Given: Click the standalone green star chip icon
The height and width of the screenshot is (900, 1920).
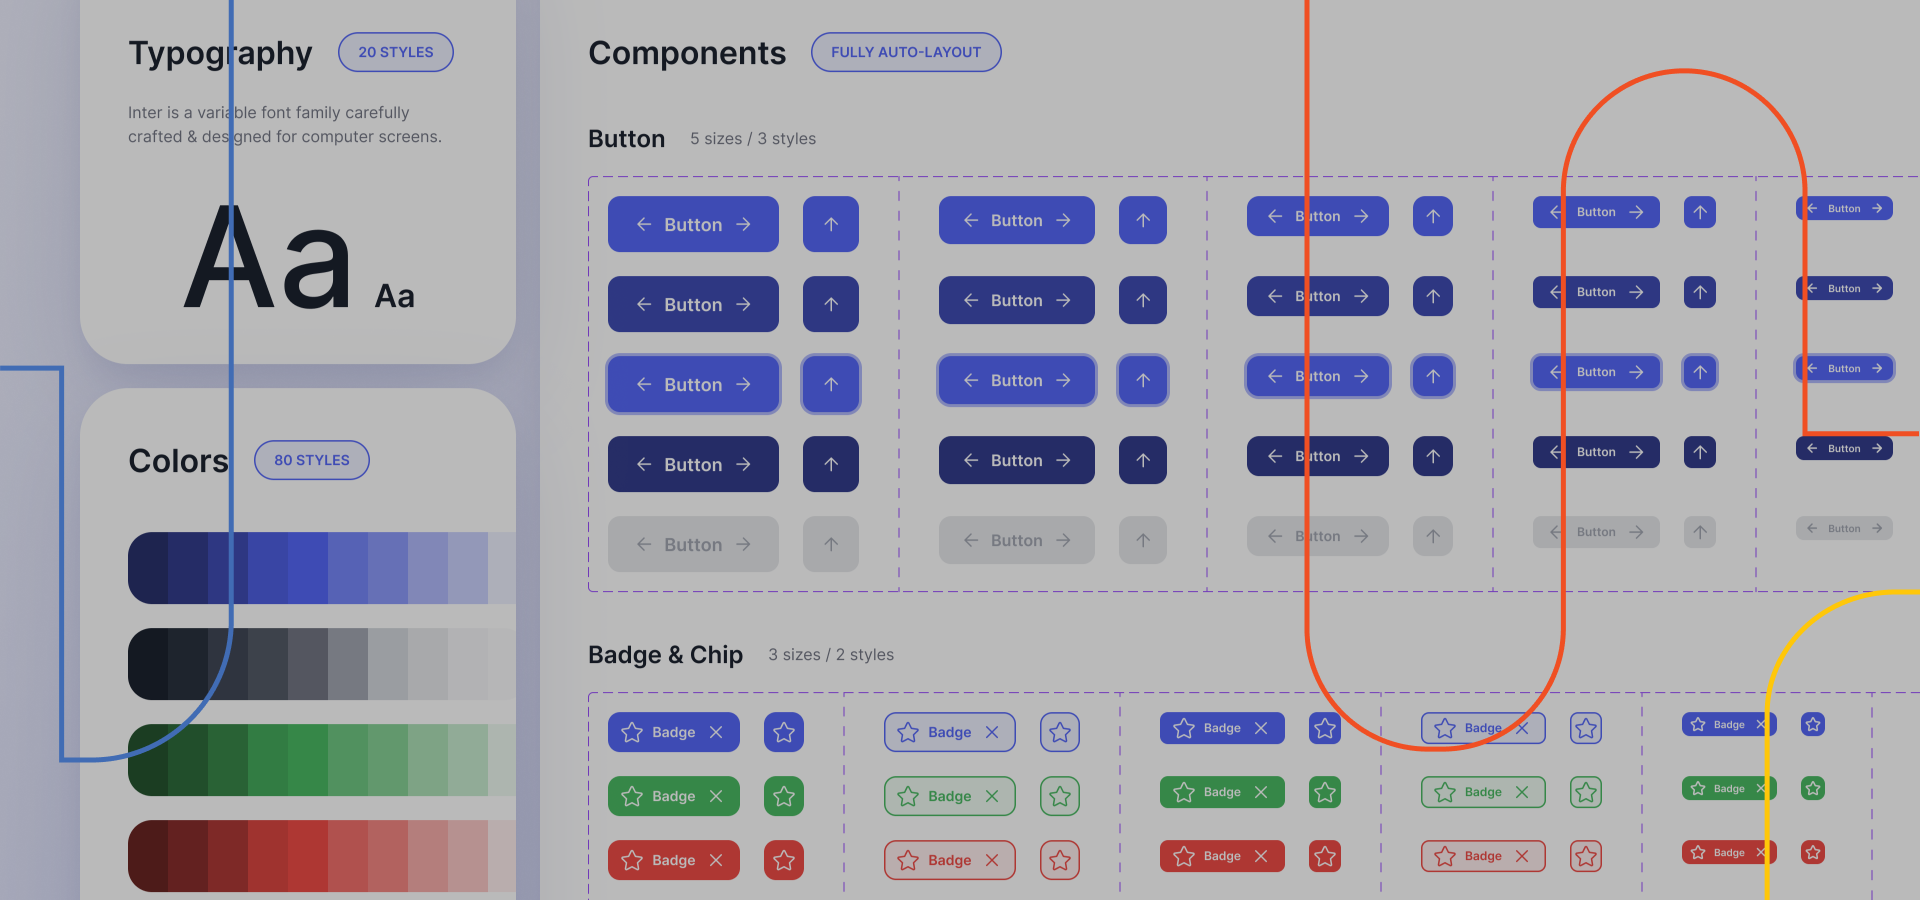Looking at the screenshot, I should point(784,796).
